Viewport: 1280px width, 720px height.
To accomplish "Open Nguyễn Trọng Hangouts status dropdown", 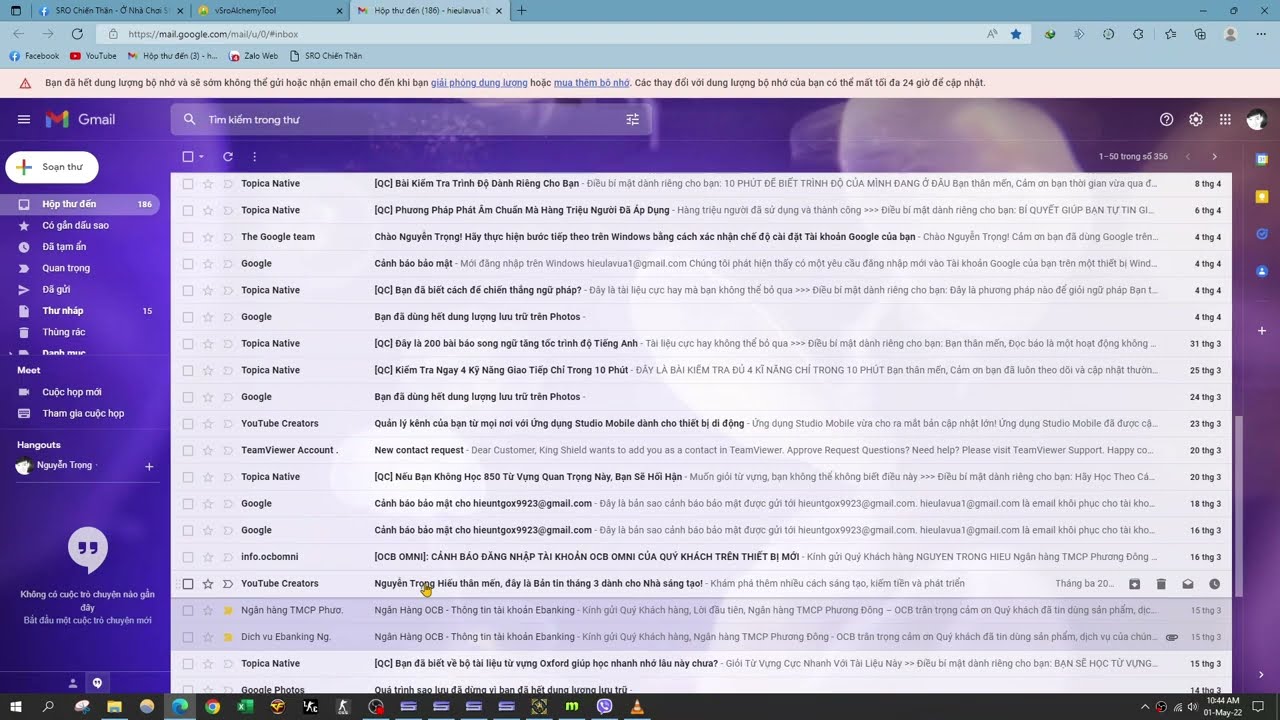I will pos(98,466).
